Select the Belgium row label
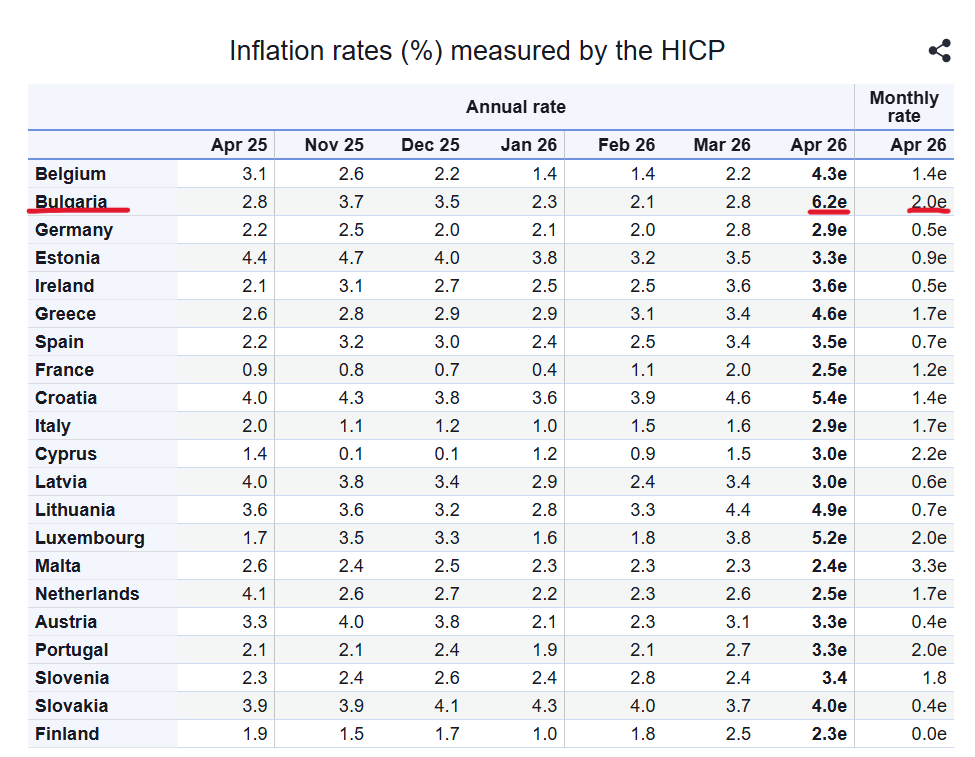This screenshot has width=975, height=757. coord(70,174)
